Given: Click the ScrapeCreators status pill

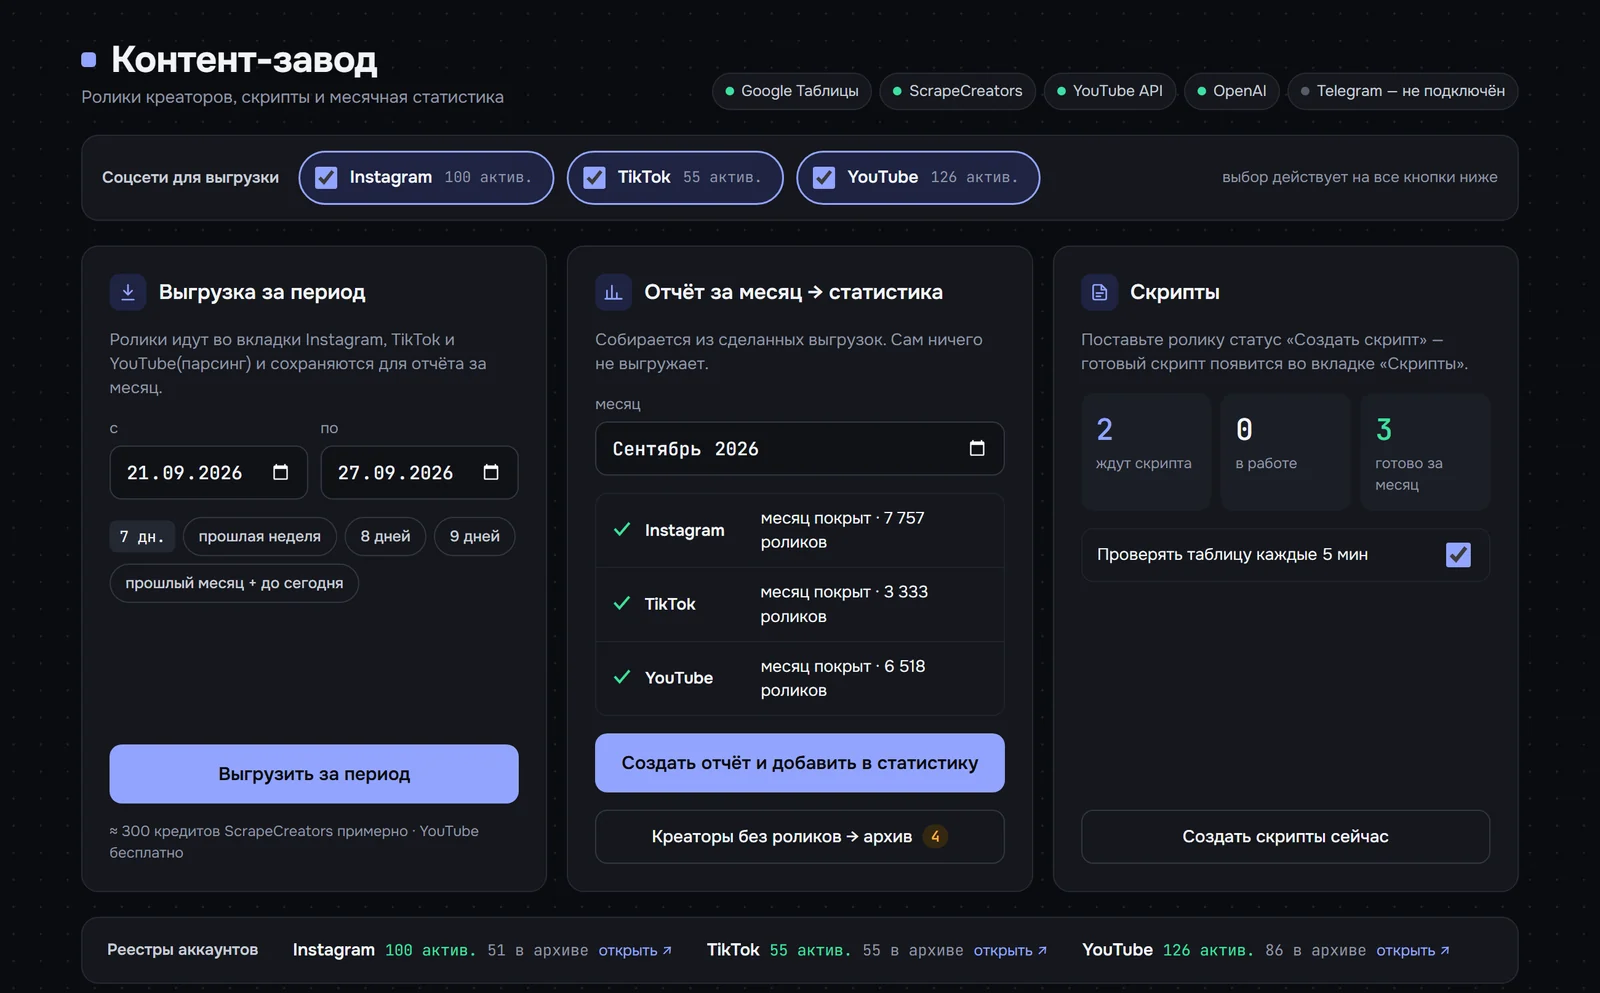Looking at the screenshot, I should point(958,91).
